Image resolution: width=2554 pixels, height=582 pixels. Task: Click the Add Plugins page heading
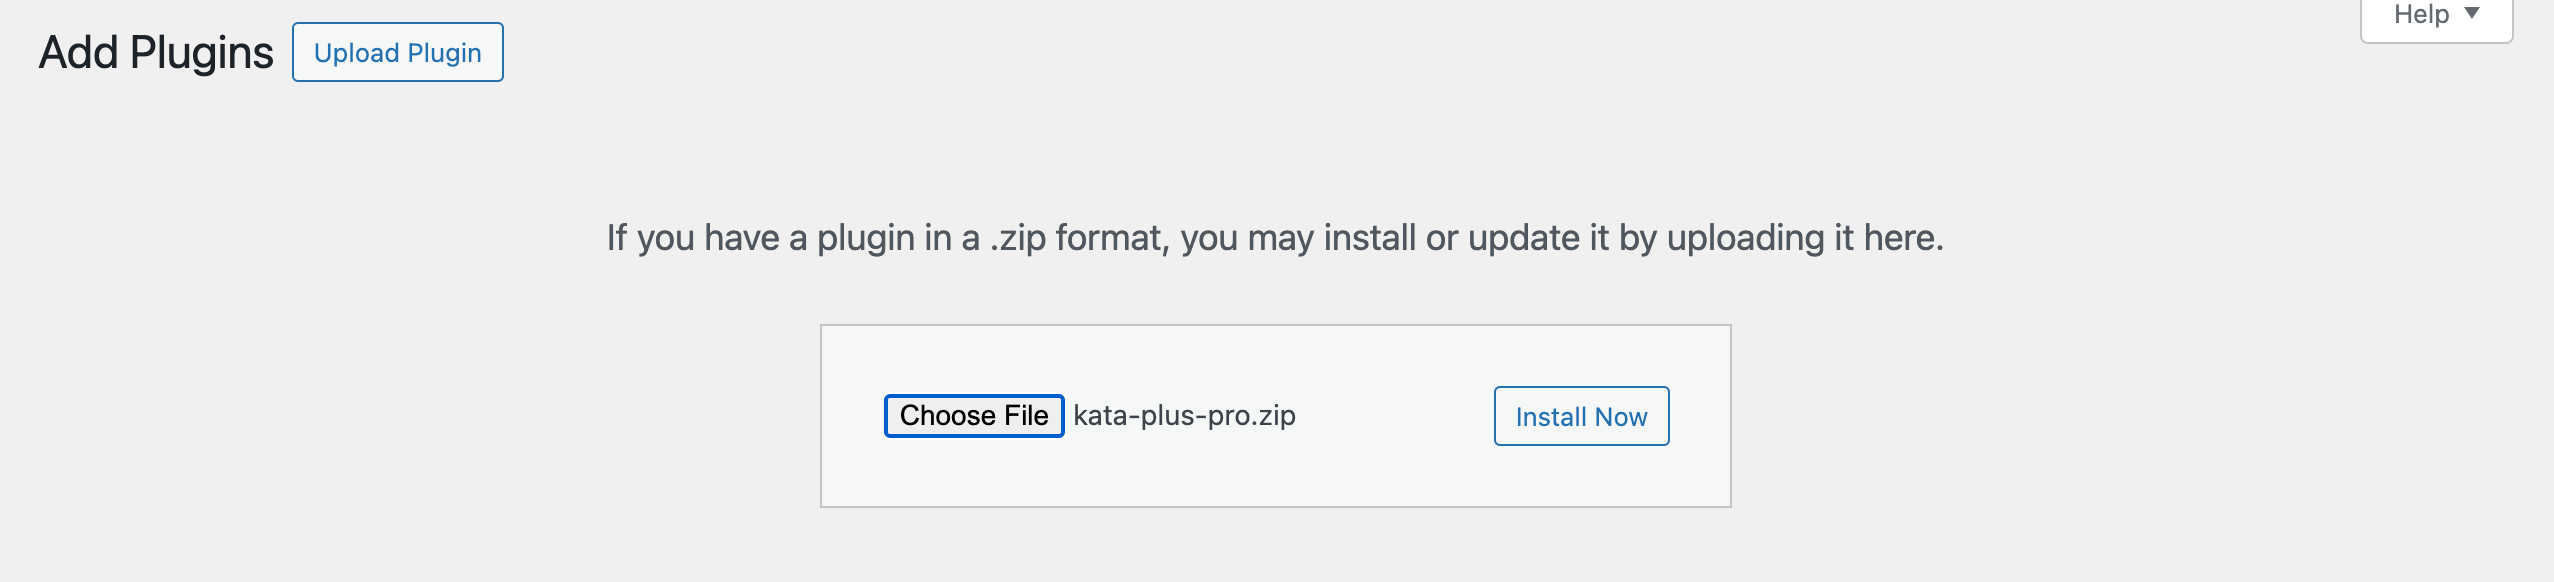(156, 53)
